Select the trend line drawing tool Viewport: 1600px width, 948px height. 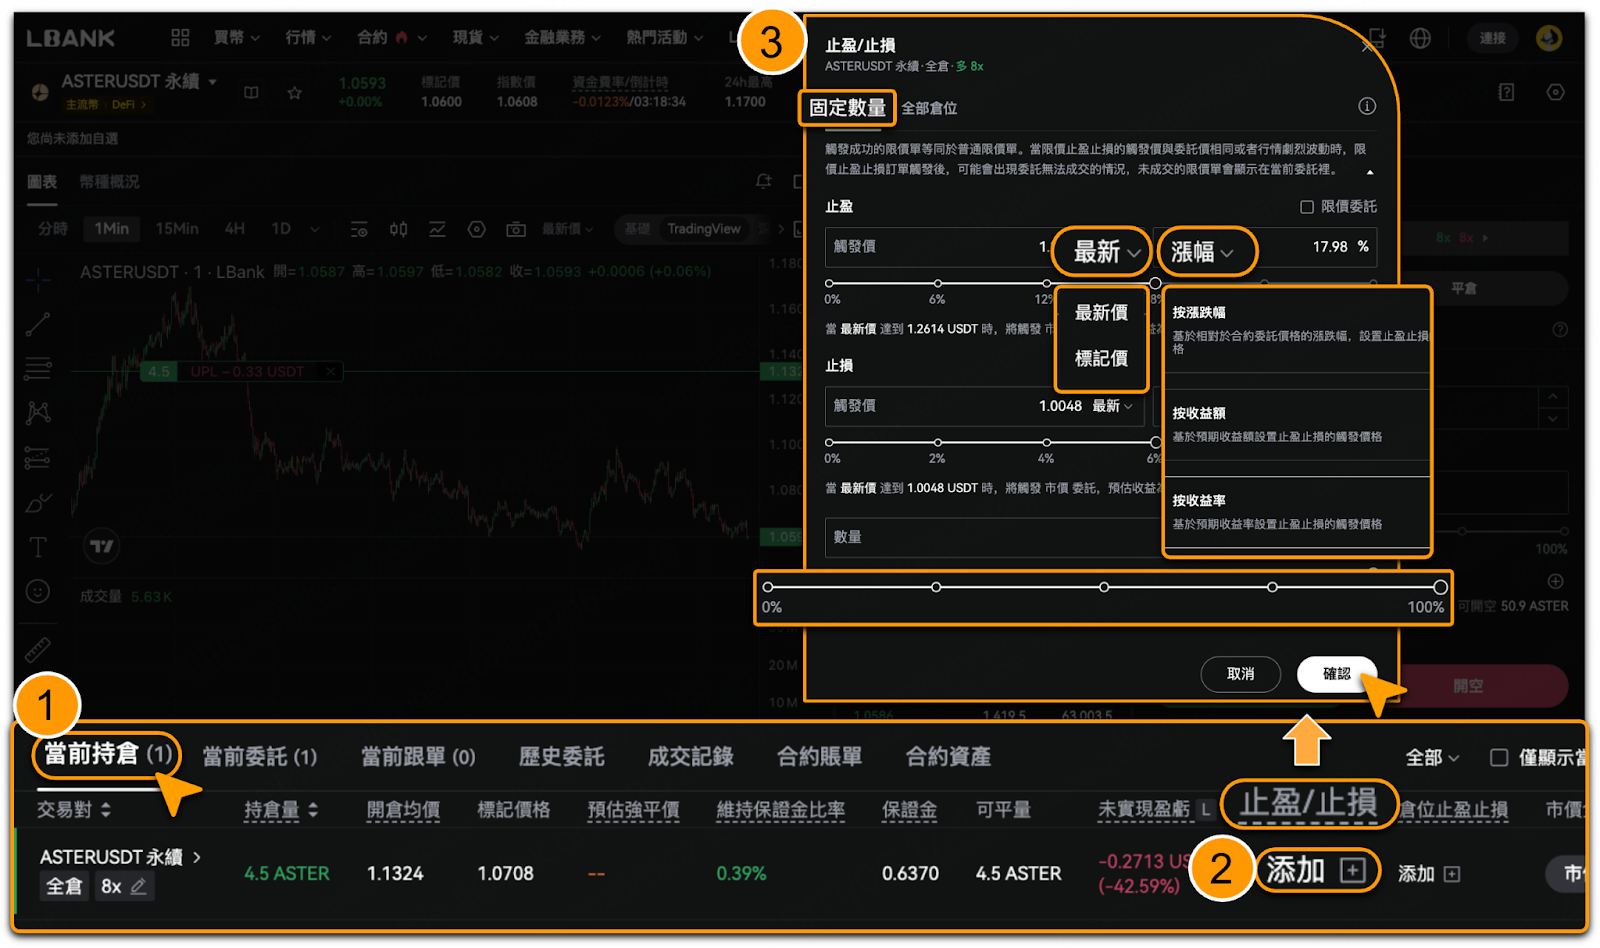(x=38, y=325)
